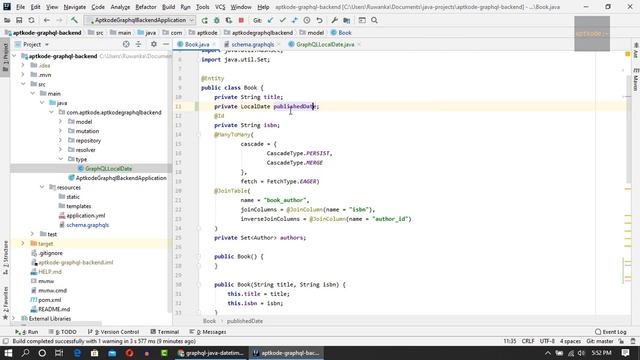Open the Build menu
640x360 pixels.
click(x=168, y=7)
